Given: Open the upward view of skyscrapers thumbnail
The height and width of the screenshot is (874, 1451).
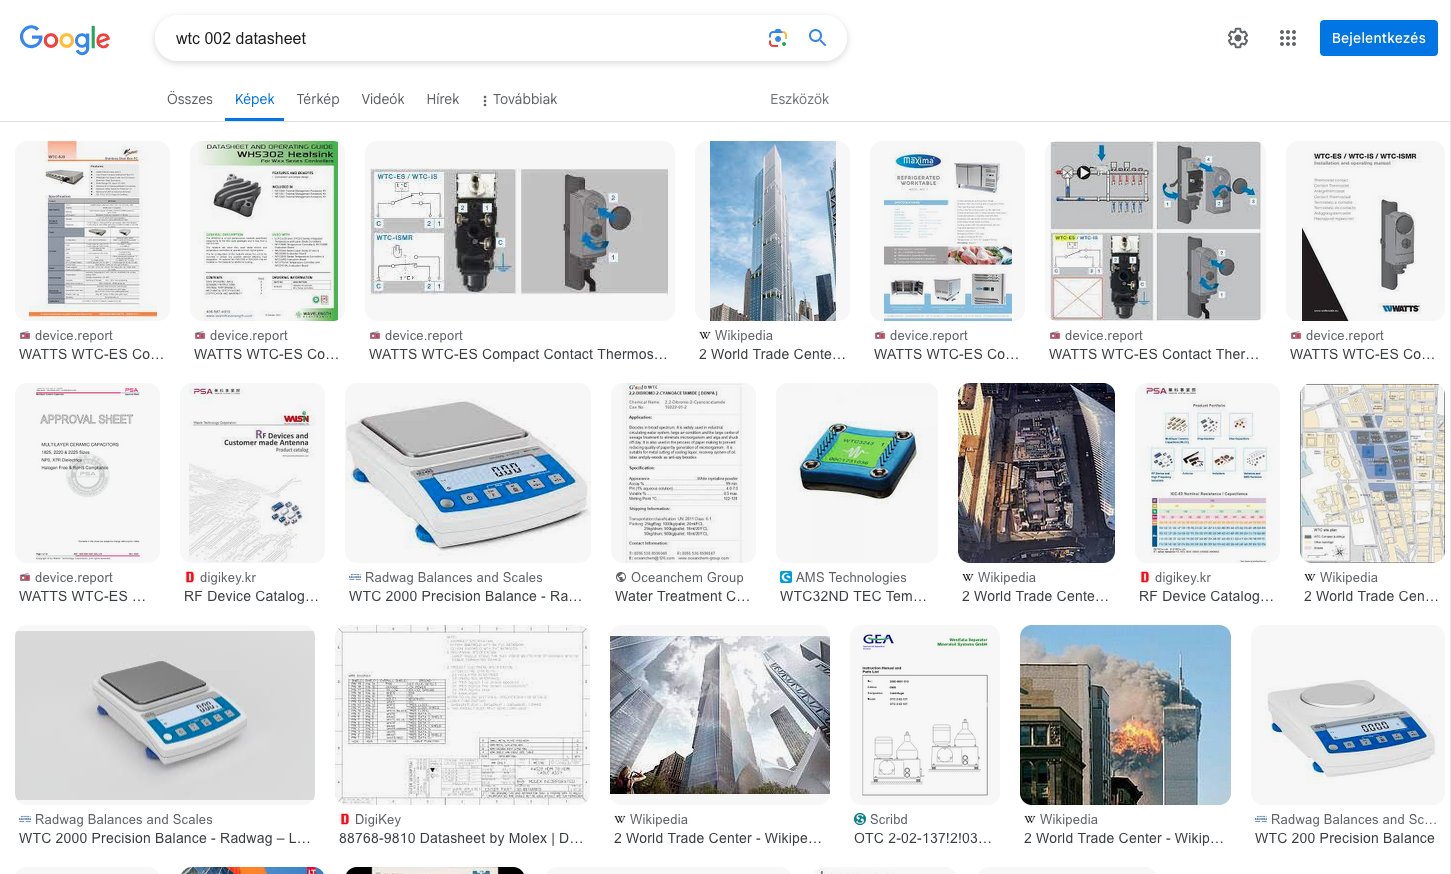Looking at the screenshot, I should [x=720, y=715].
